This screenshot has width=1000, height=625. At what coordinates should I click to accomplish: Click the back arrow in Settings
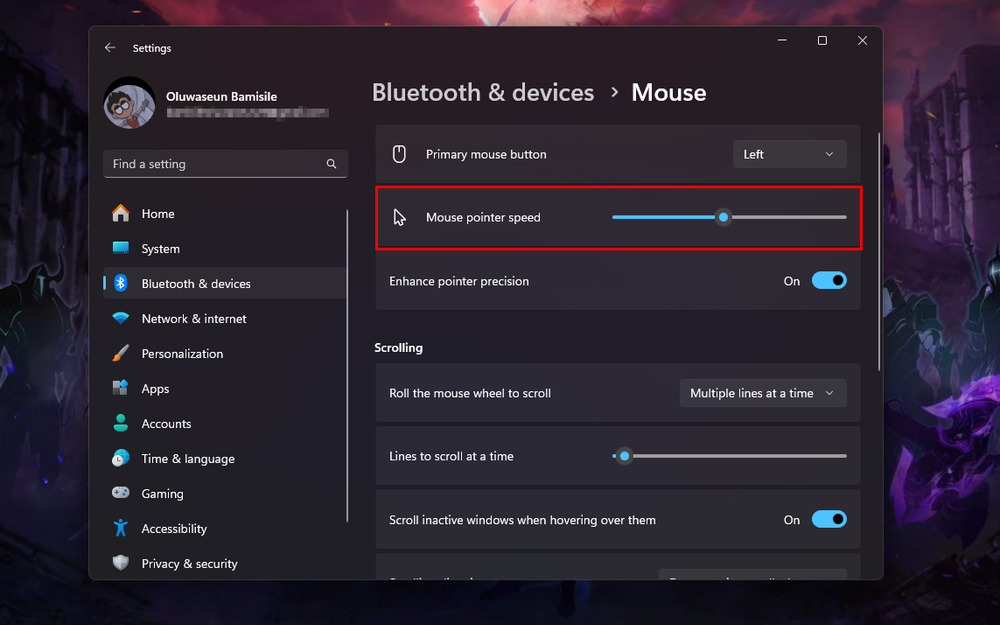(110, 47)
